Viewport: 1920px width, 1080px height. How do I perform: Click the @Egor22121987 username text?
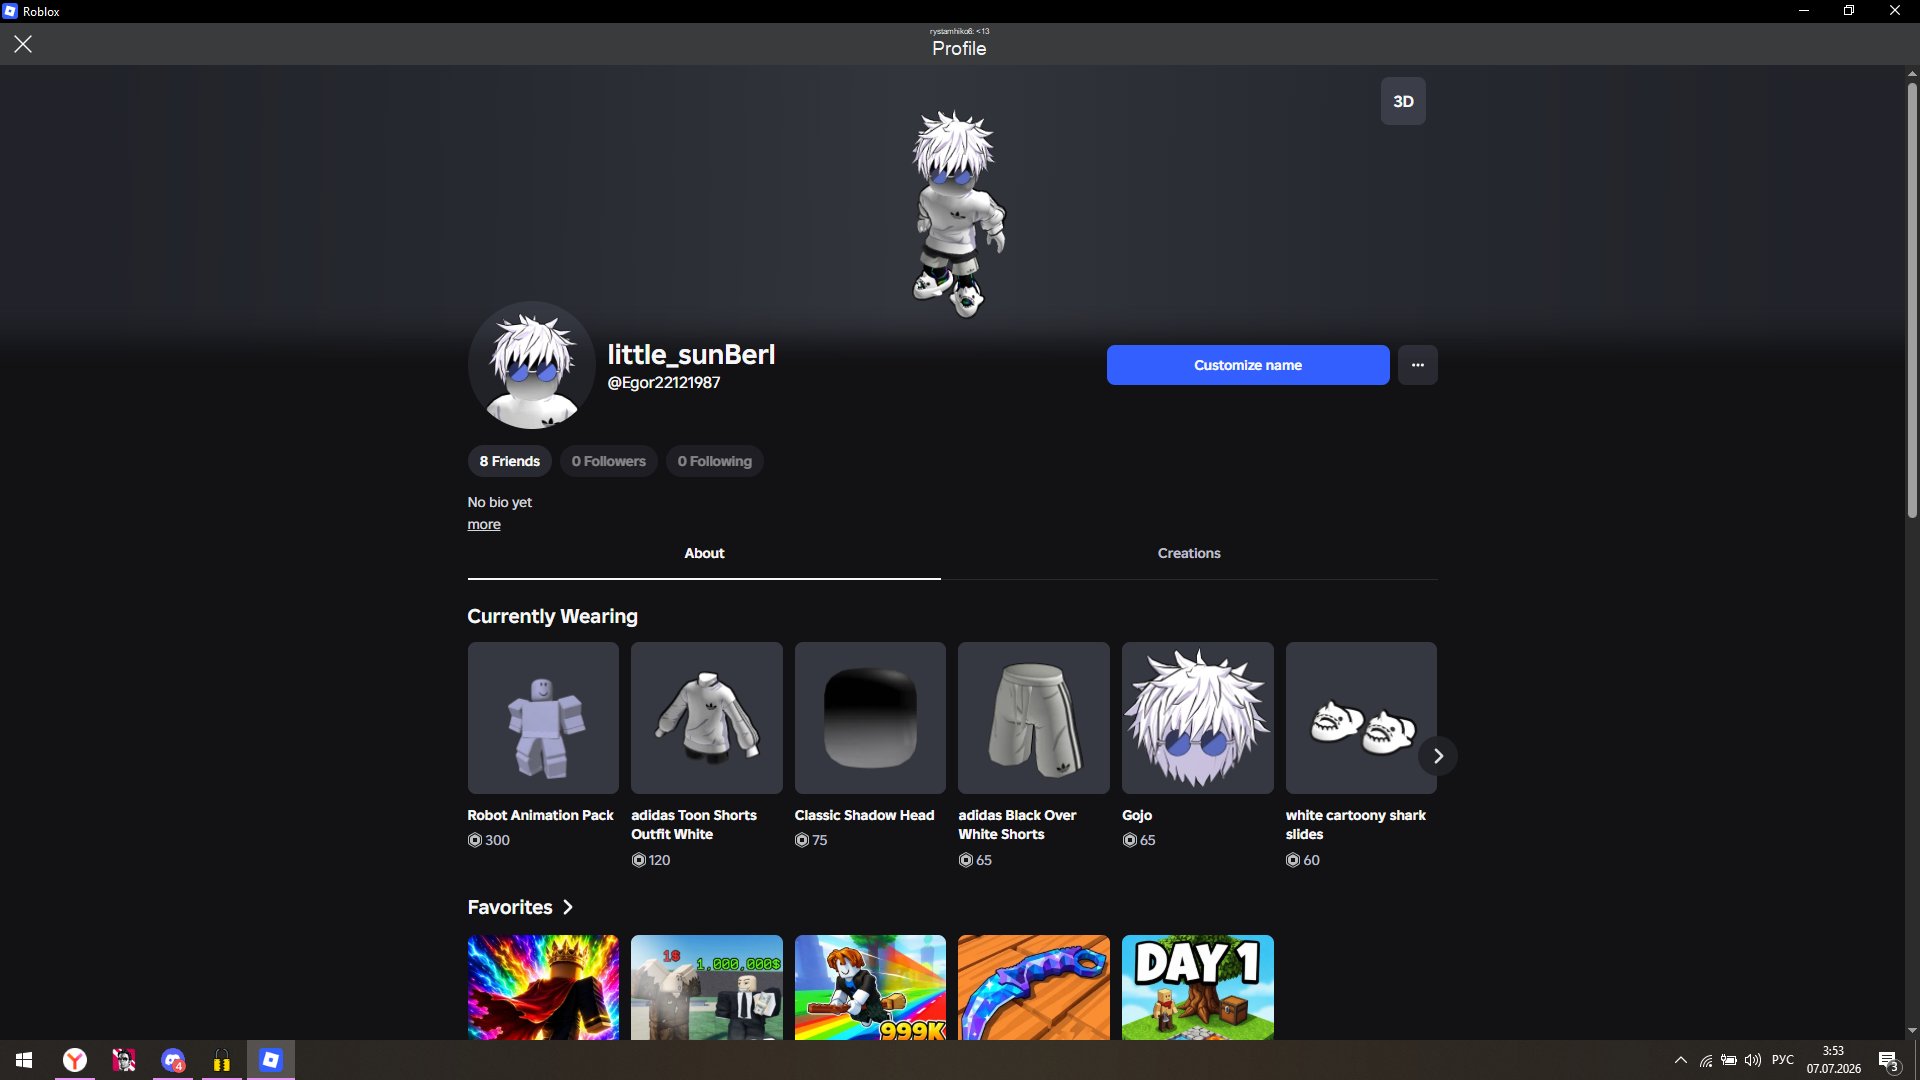click(x=664, y=383)
